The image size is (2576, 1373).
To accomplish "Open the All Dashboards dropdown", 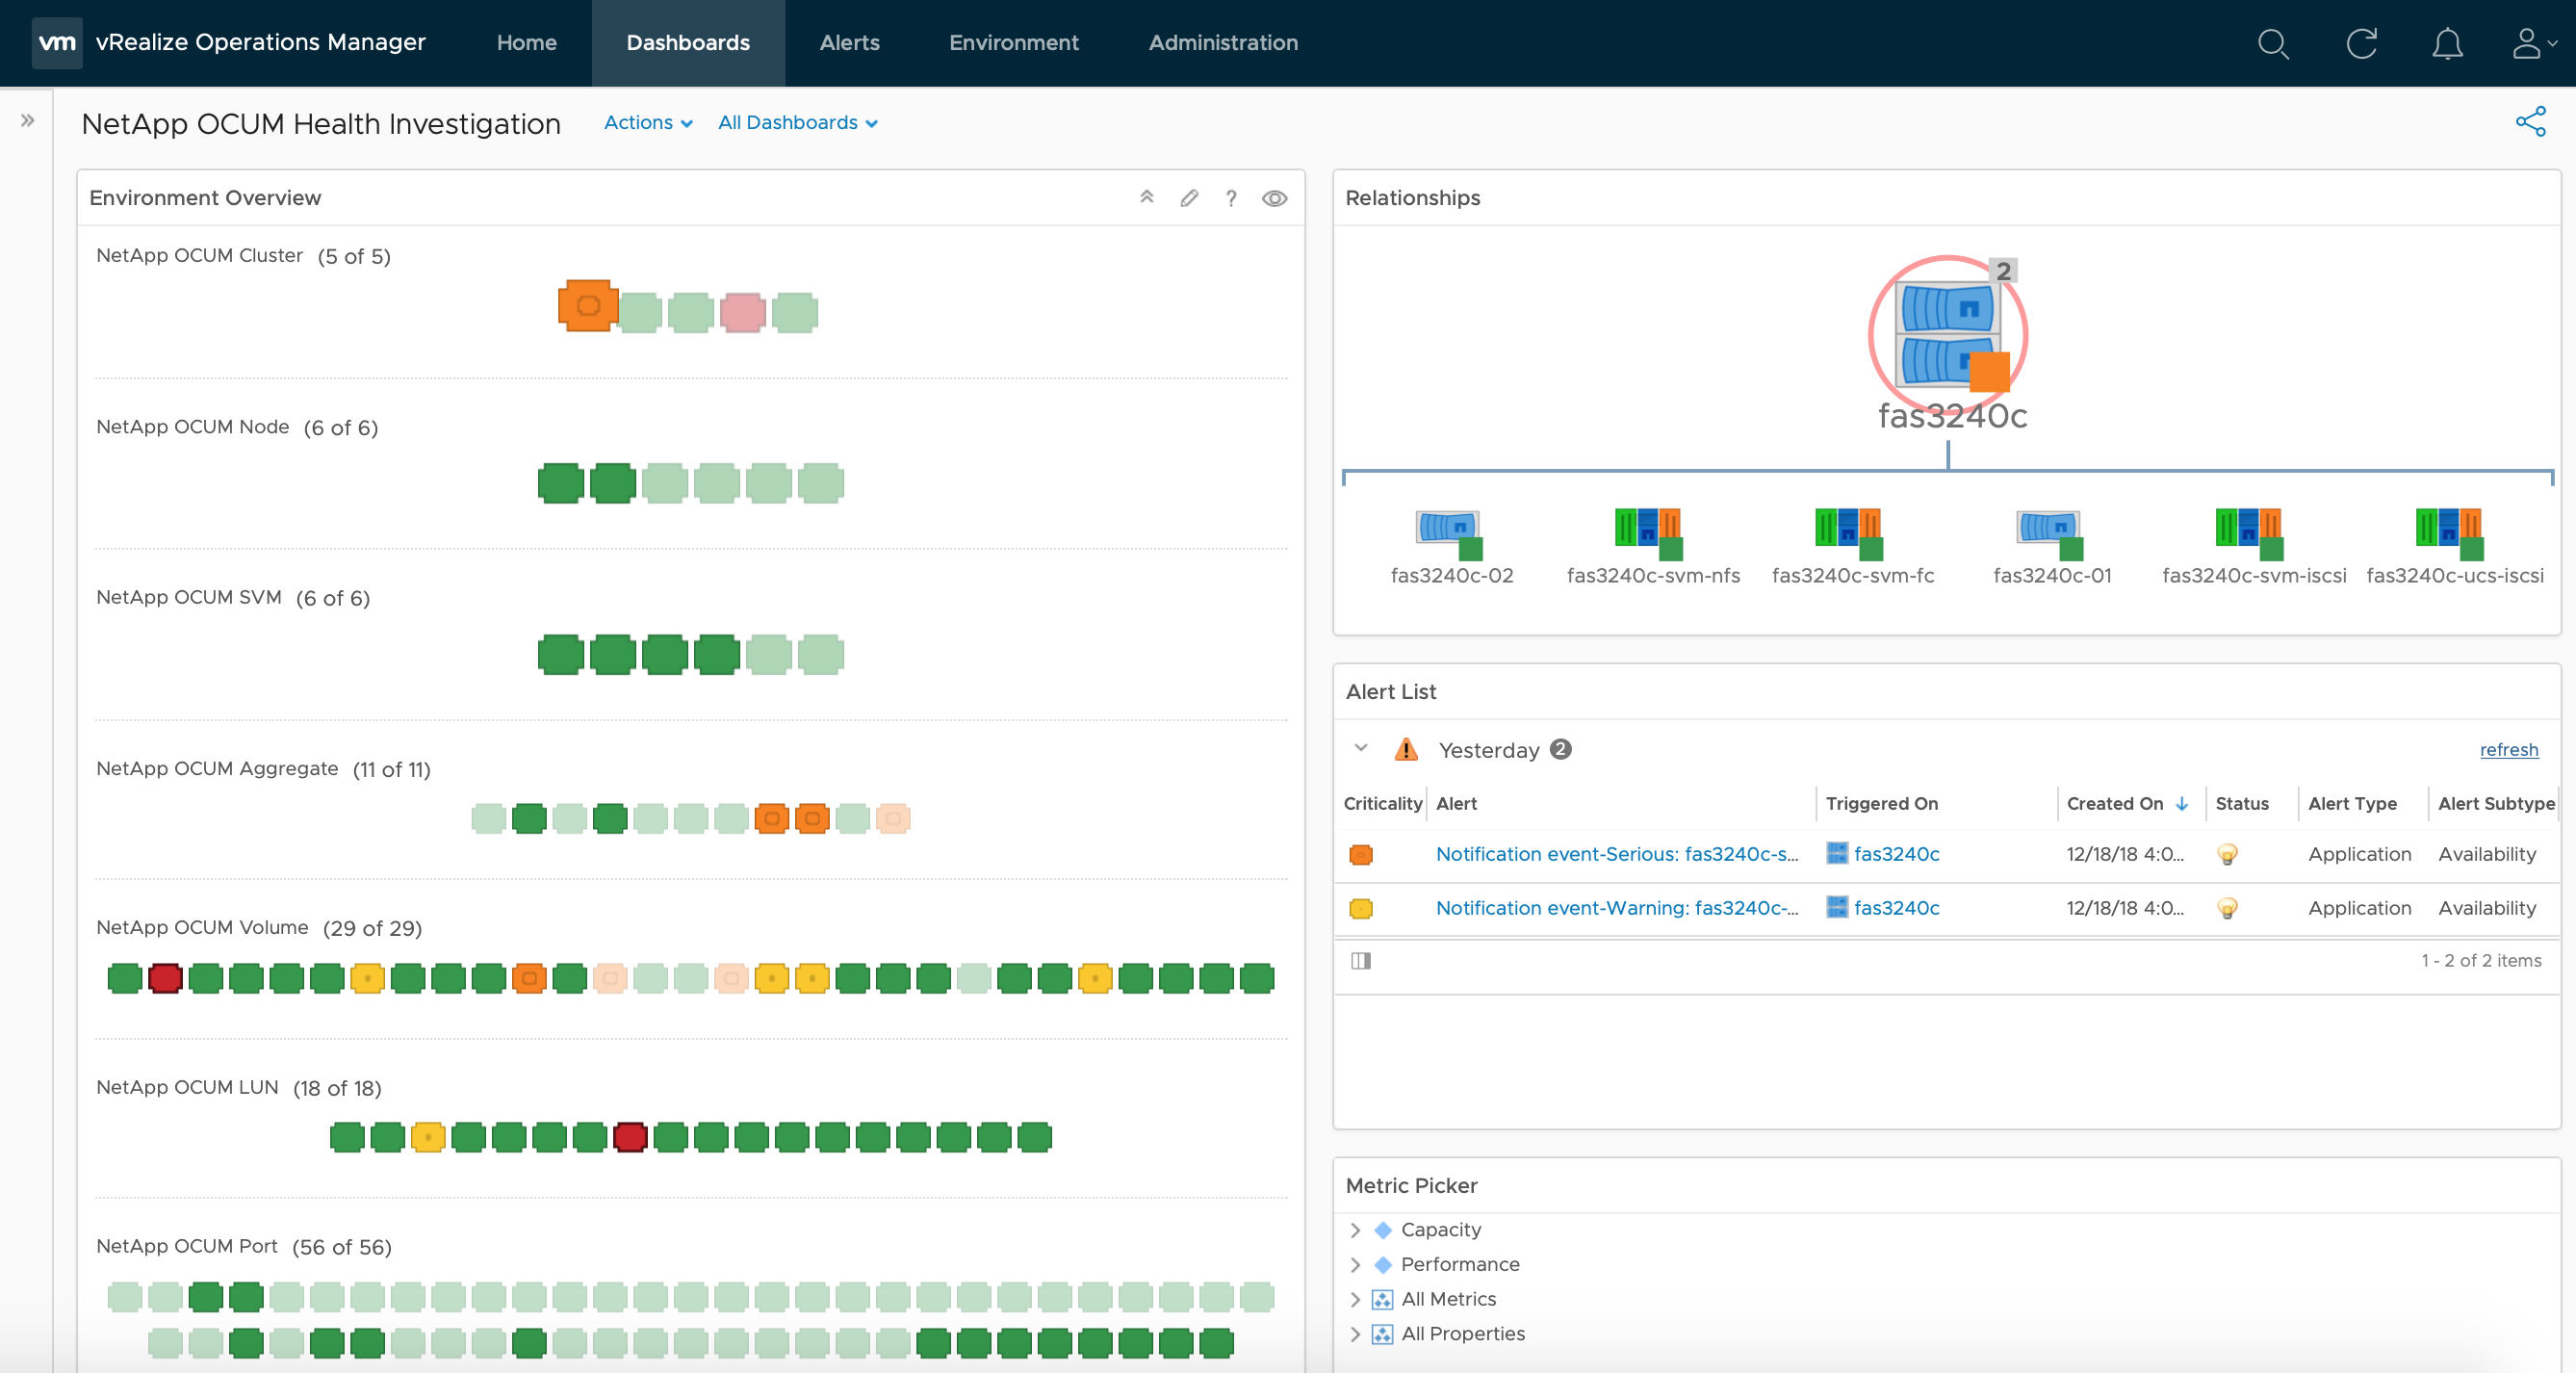I will click(x=797, y=122).
